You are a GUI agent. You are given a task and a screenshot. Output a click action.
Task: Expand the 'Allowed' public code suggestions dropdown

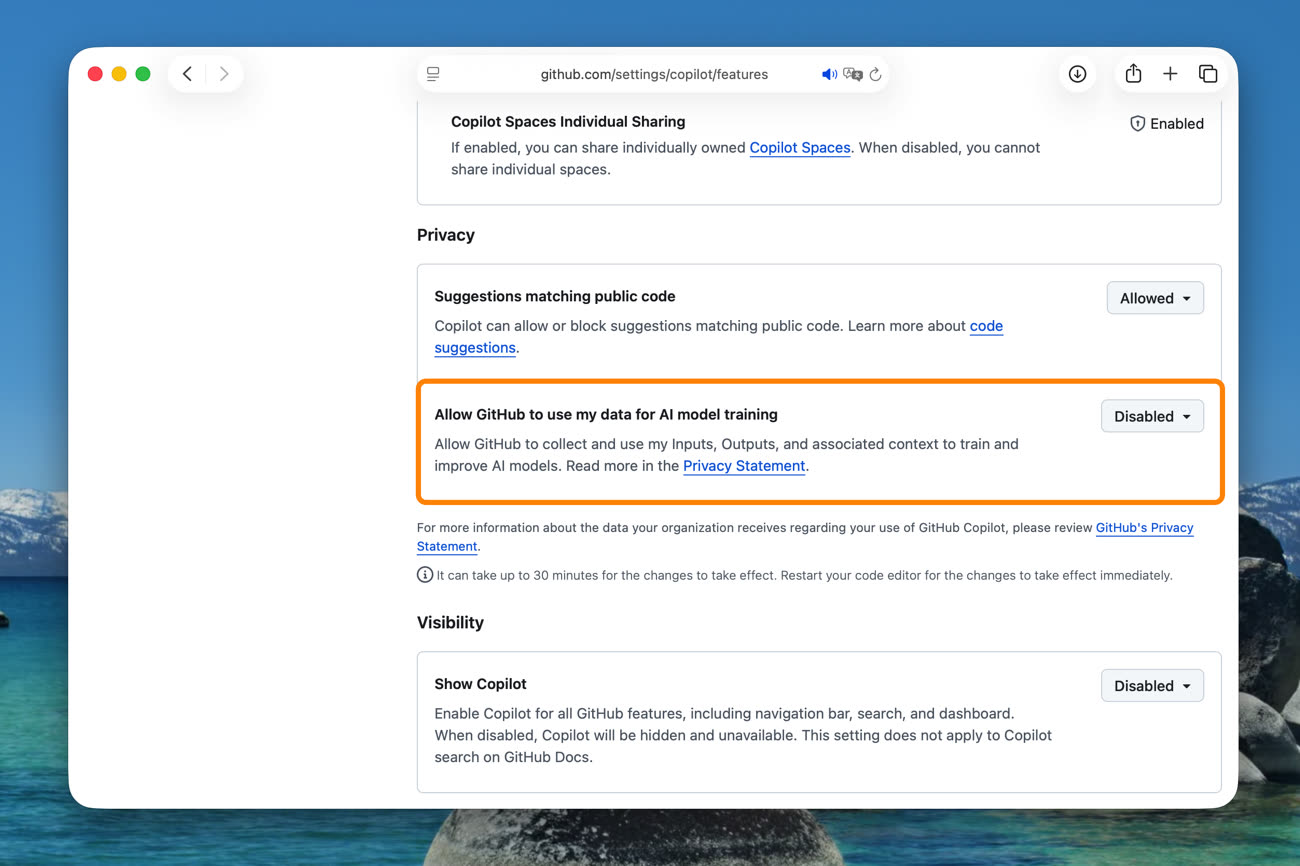1155,298
